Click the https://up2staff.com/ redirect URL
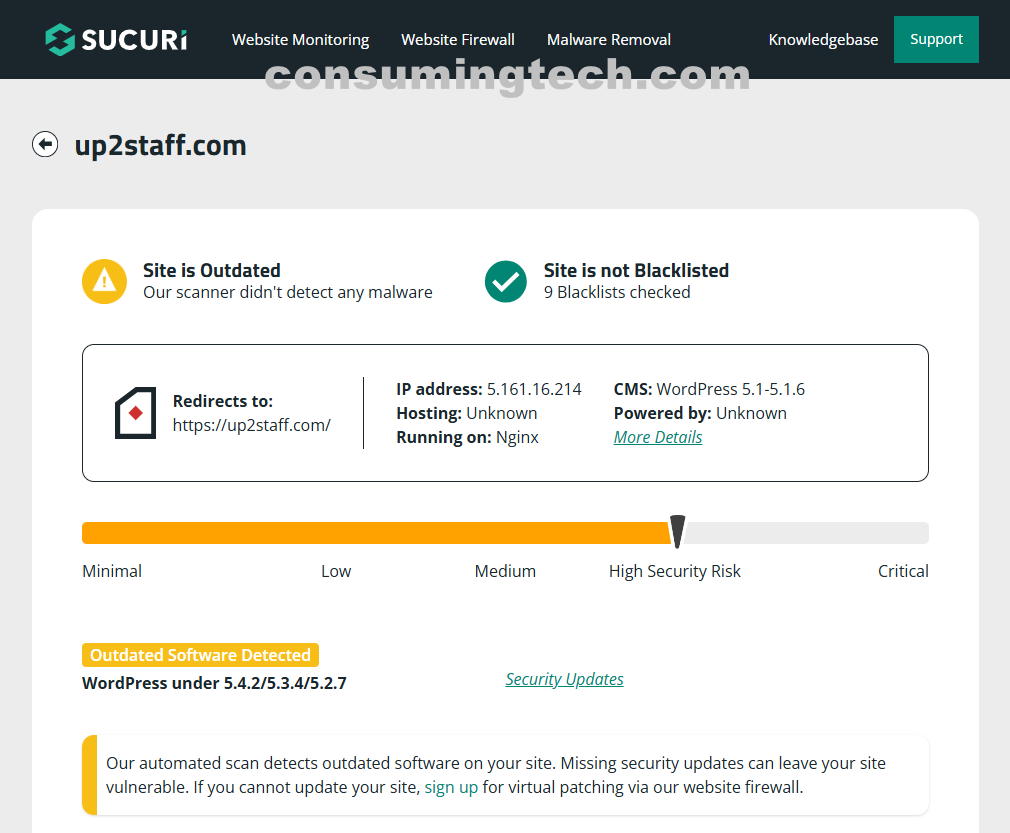This screenshot has height=833, width=1010. pyautogui.click(x=252, y=425)
